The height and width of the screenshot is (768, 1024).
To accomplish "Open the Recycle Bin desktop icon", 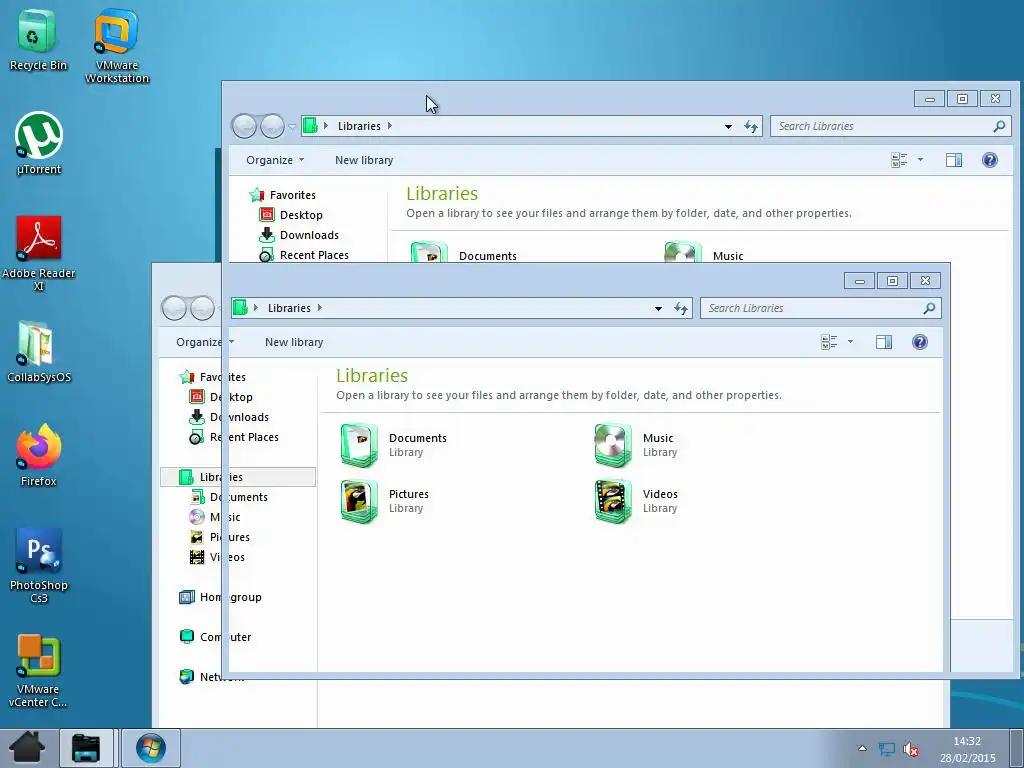I will tap(38, 39).
